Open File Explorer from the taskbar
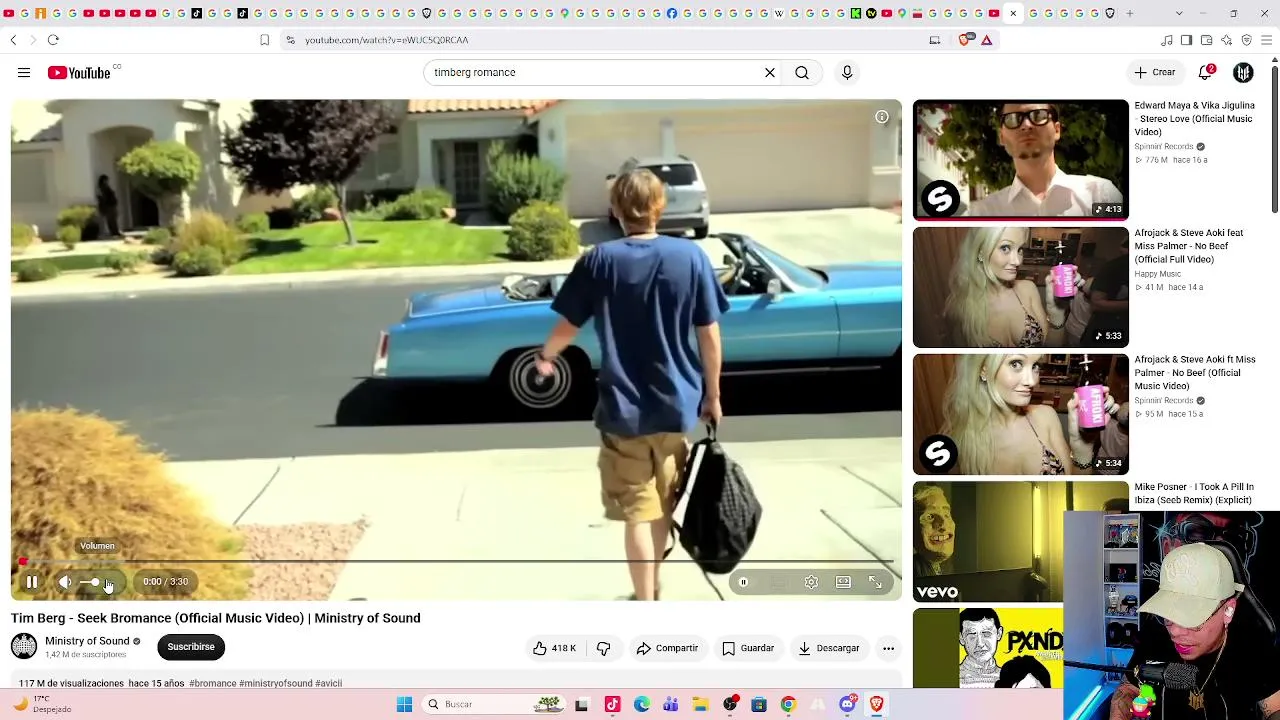The width and height of the screenshot is (1280, 720). pos(700,704)
